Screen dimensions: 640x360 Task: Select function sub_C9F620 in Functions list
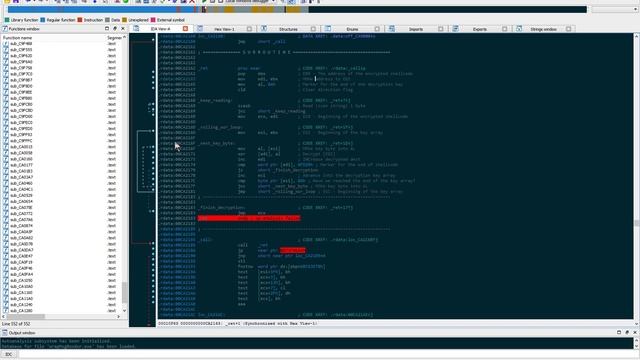pyautogui.click(x=21, y=56)
